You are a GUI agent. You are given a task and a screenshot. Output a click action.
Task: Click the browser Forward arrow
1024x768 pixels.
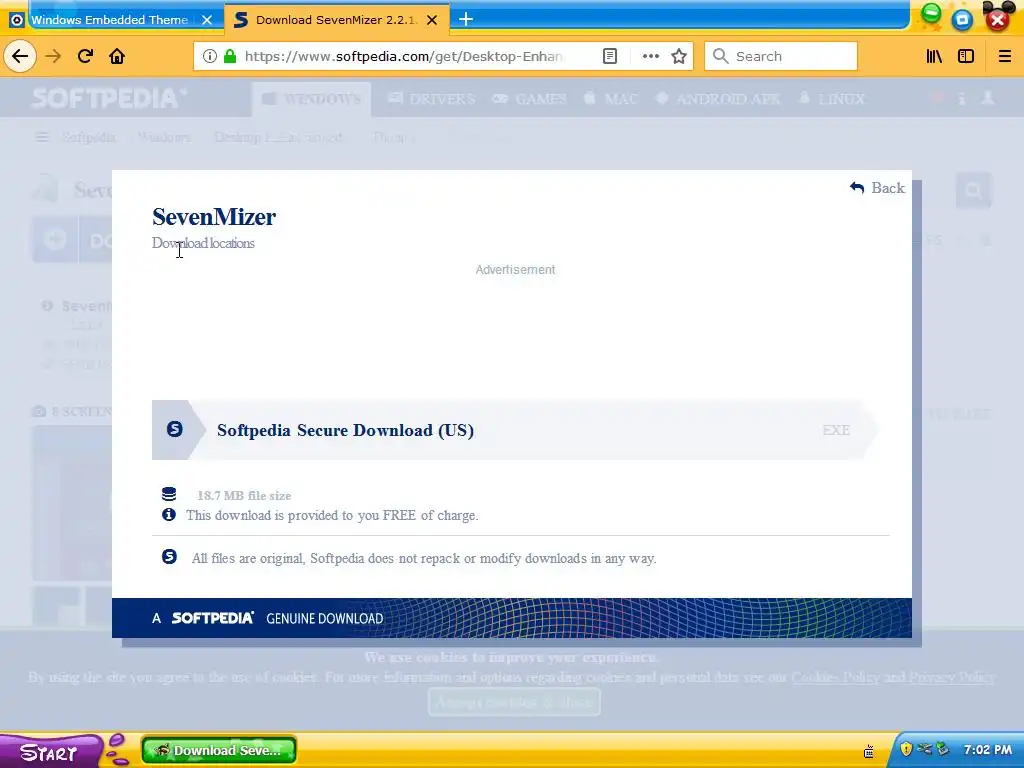[x=53, y=56]
